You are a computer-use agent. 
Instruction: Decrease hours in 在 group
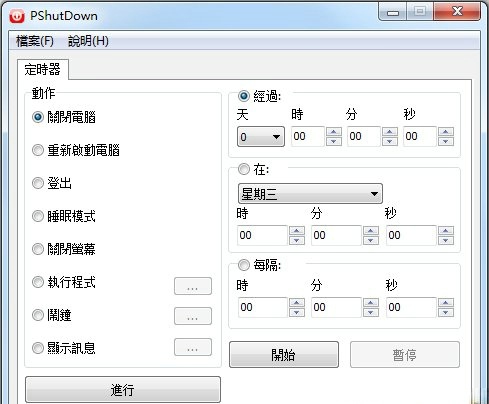[297, 240]
